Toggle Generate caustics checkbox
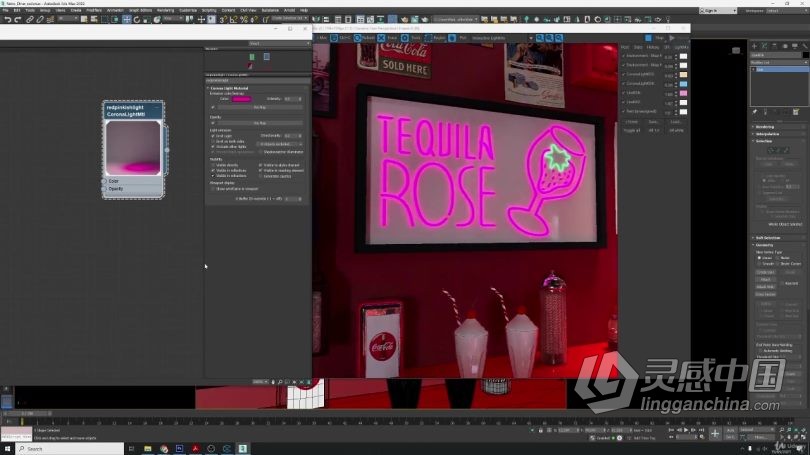The image size is (810, 455). [261, 176]
